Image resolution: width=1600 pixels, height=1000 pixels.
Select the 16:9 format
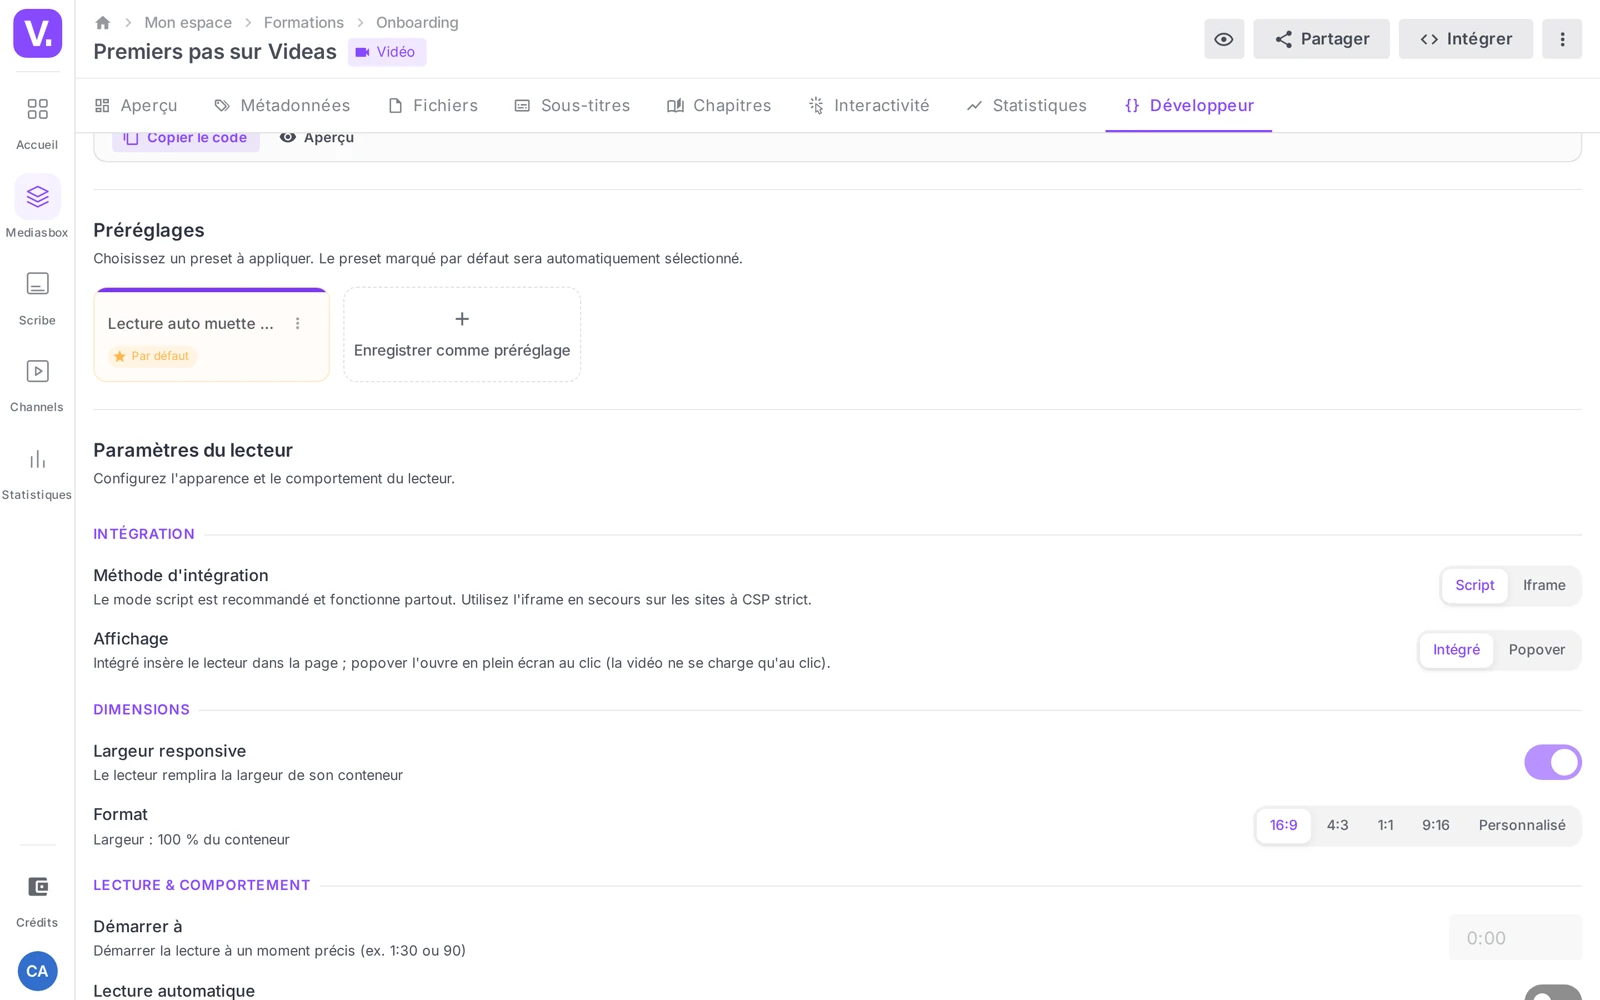tap(1284, 826)
